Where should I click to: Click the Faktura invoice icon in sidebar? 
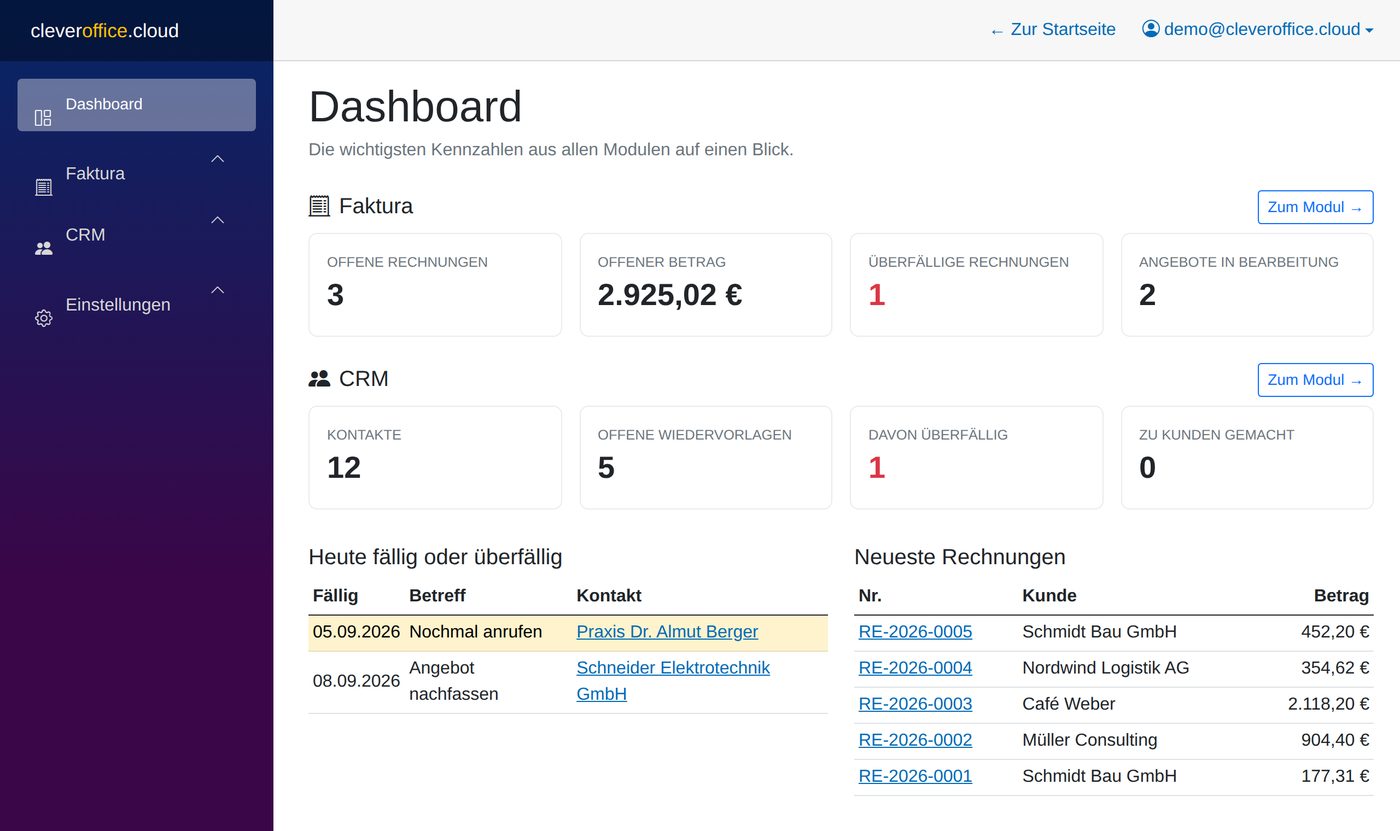coord(43,187)
